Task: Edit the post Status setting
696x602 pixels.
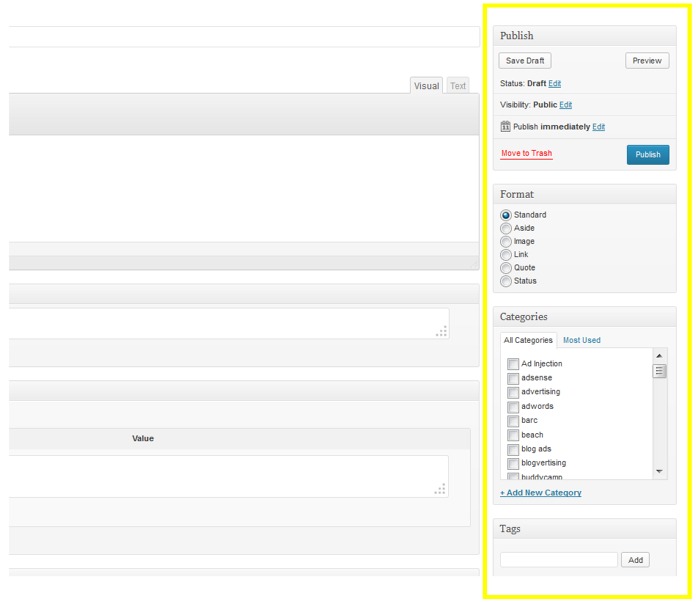Action: (555, 83)
